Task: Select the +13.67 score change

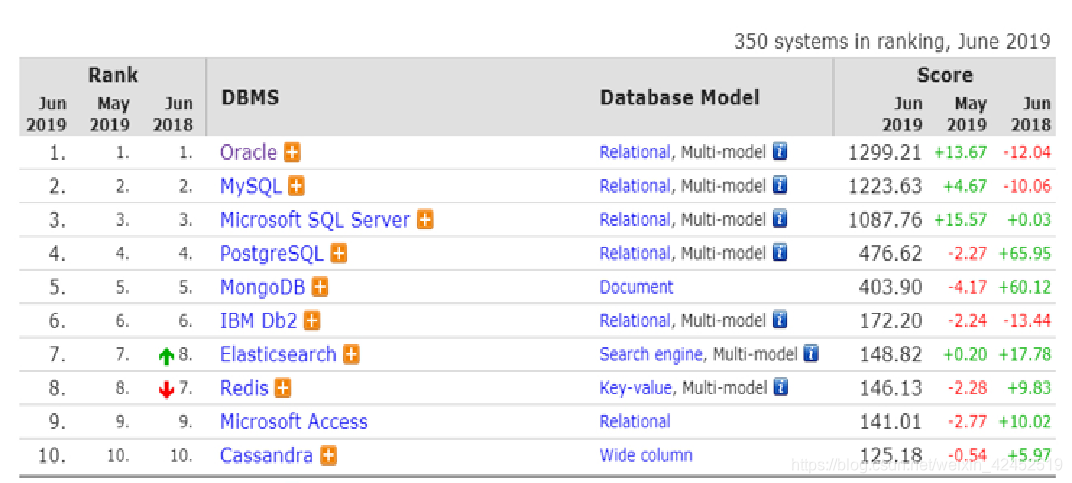Action: click(961, 153)
